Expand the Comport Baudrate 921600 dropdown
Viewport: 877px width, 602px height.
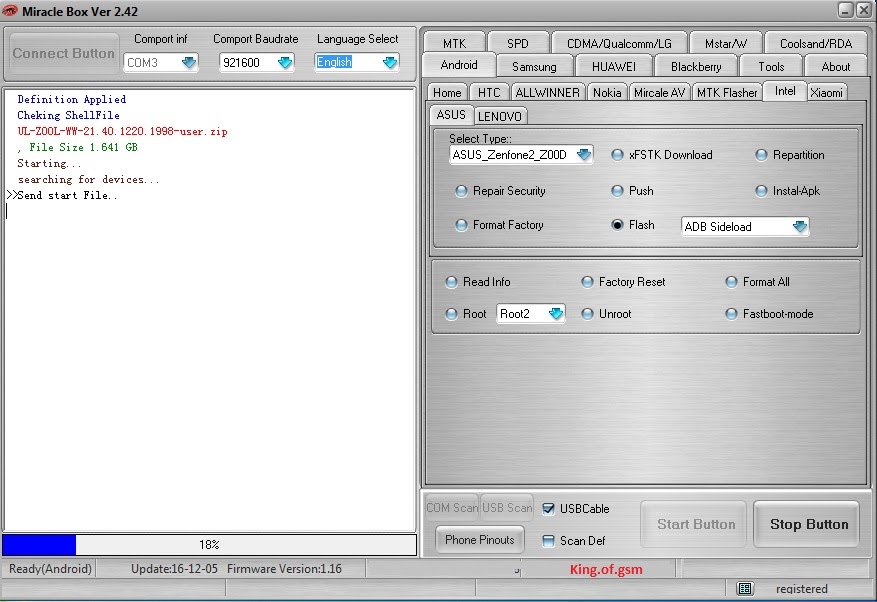[x=285, y=62]
